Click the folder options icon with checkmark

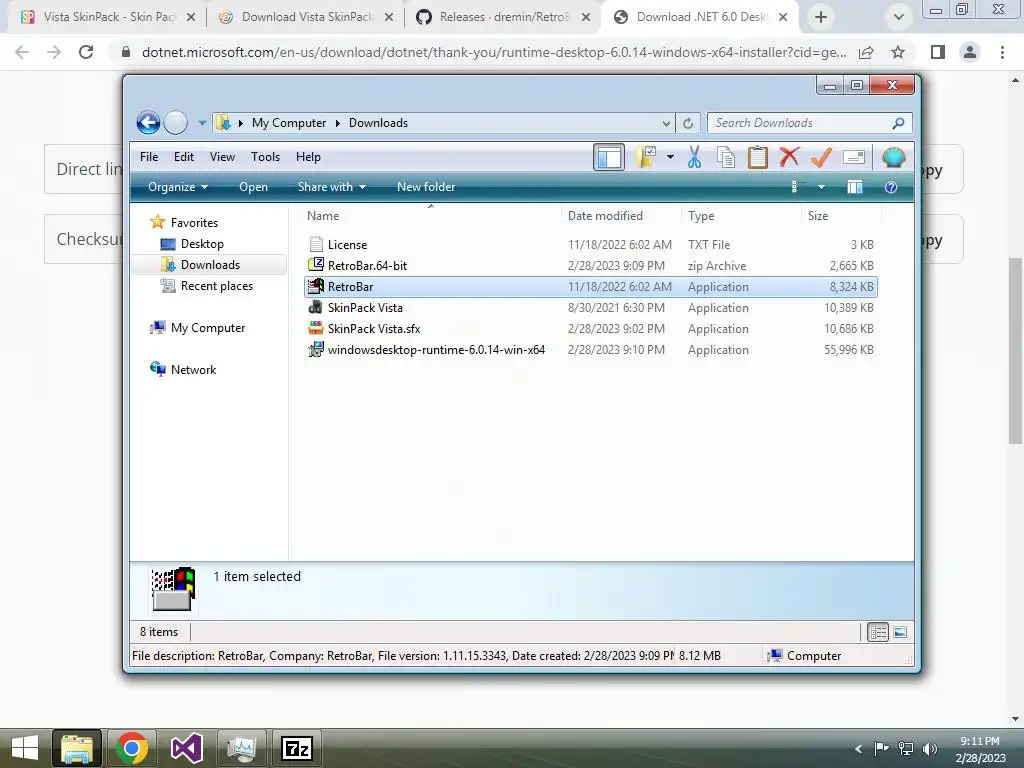[647, 157]
